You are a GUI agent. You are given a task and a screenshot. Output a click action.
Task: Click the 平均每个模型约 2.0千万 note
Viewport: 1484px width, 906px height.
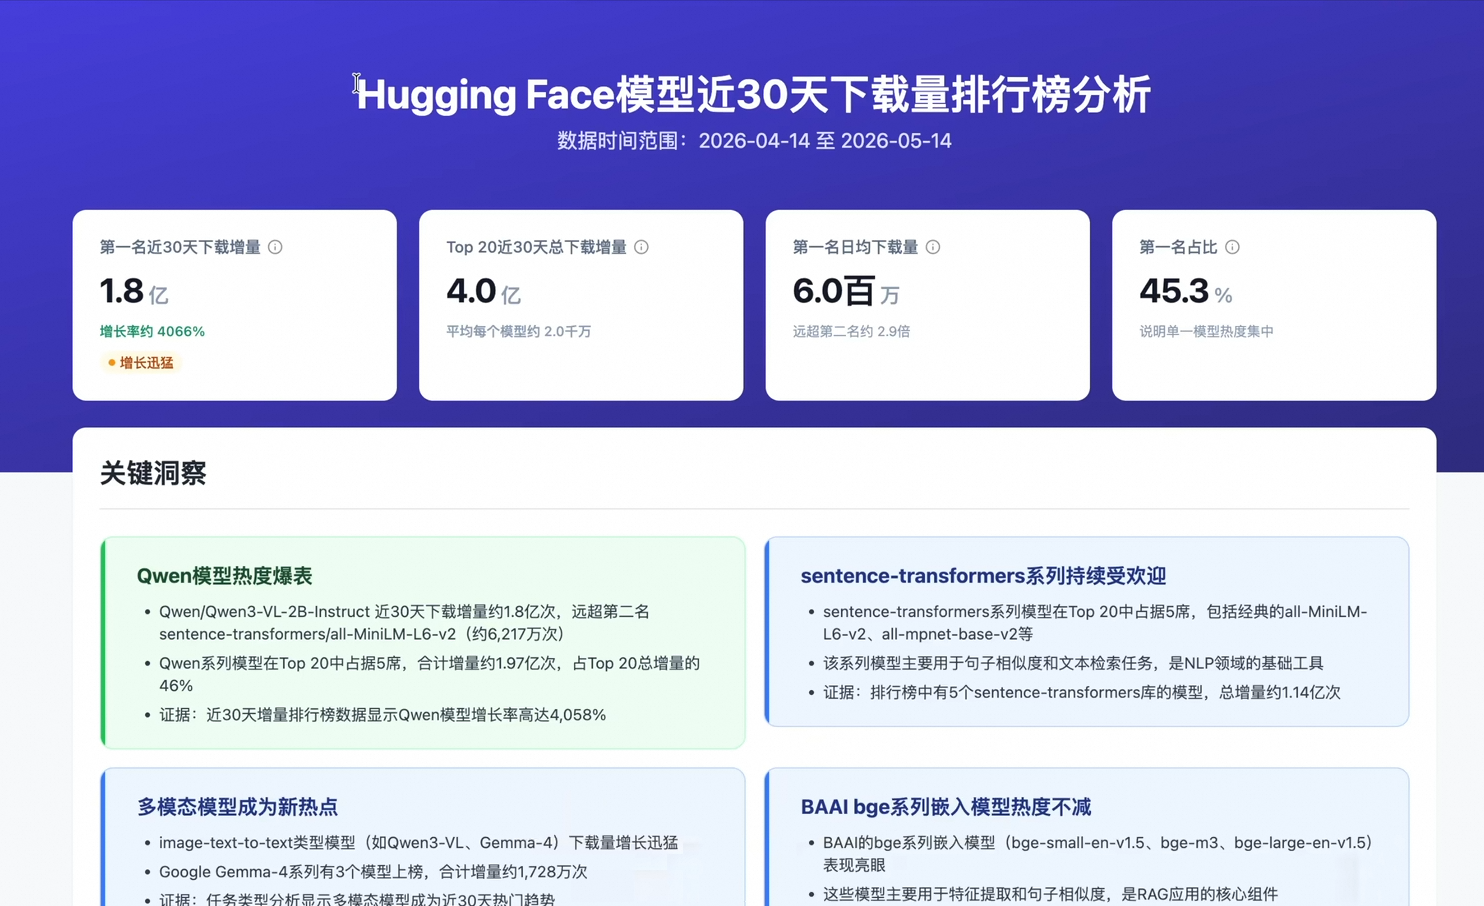pyautogui.click(x=519, y=331)
